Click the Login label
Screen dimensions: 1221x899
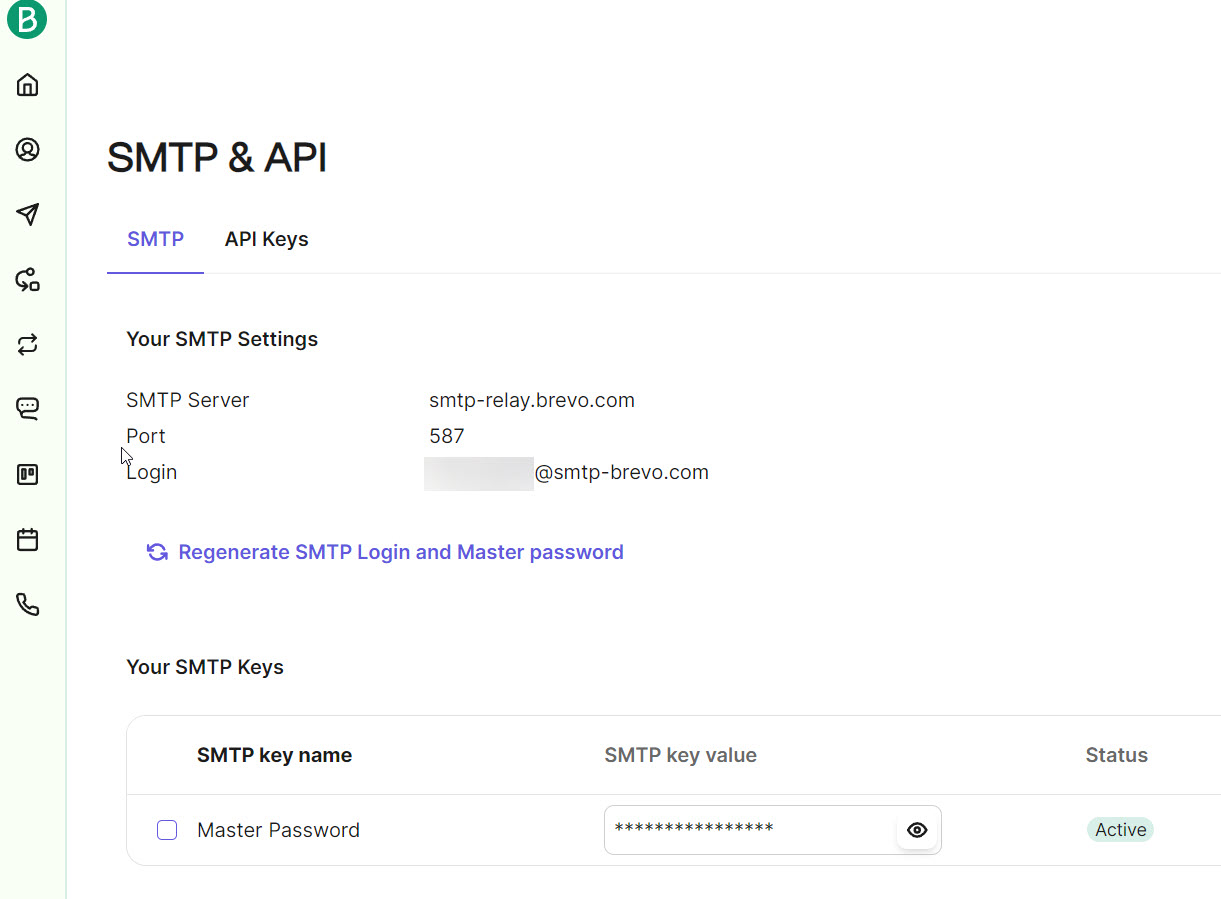click(x=151, y=472)
